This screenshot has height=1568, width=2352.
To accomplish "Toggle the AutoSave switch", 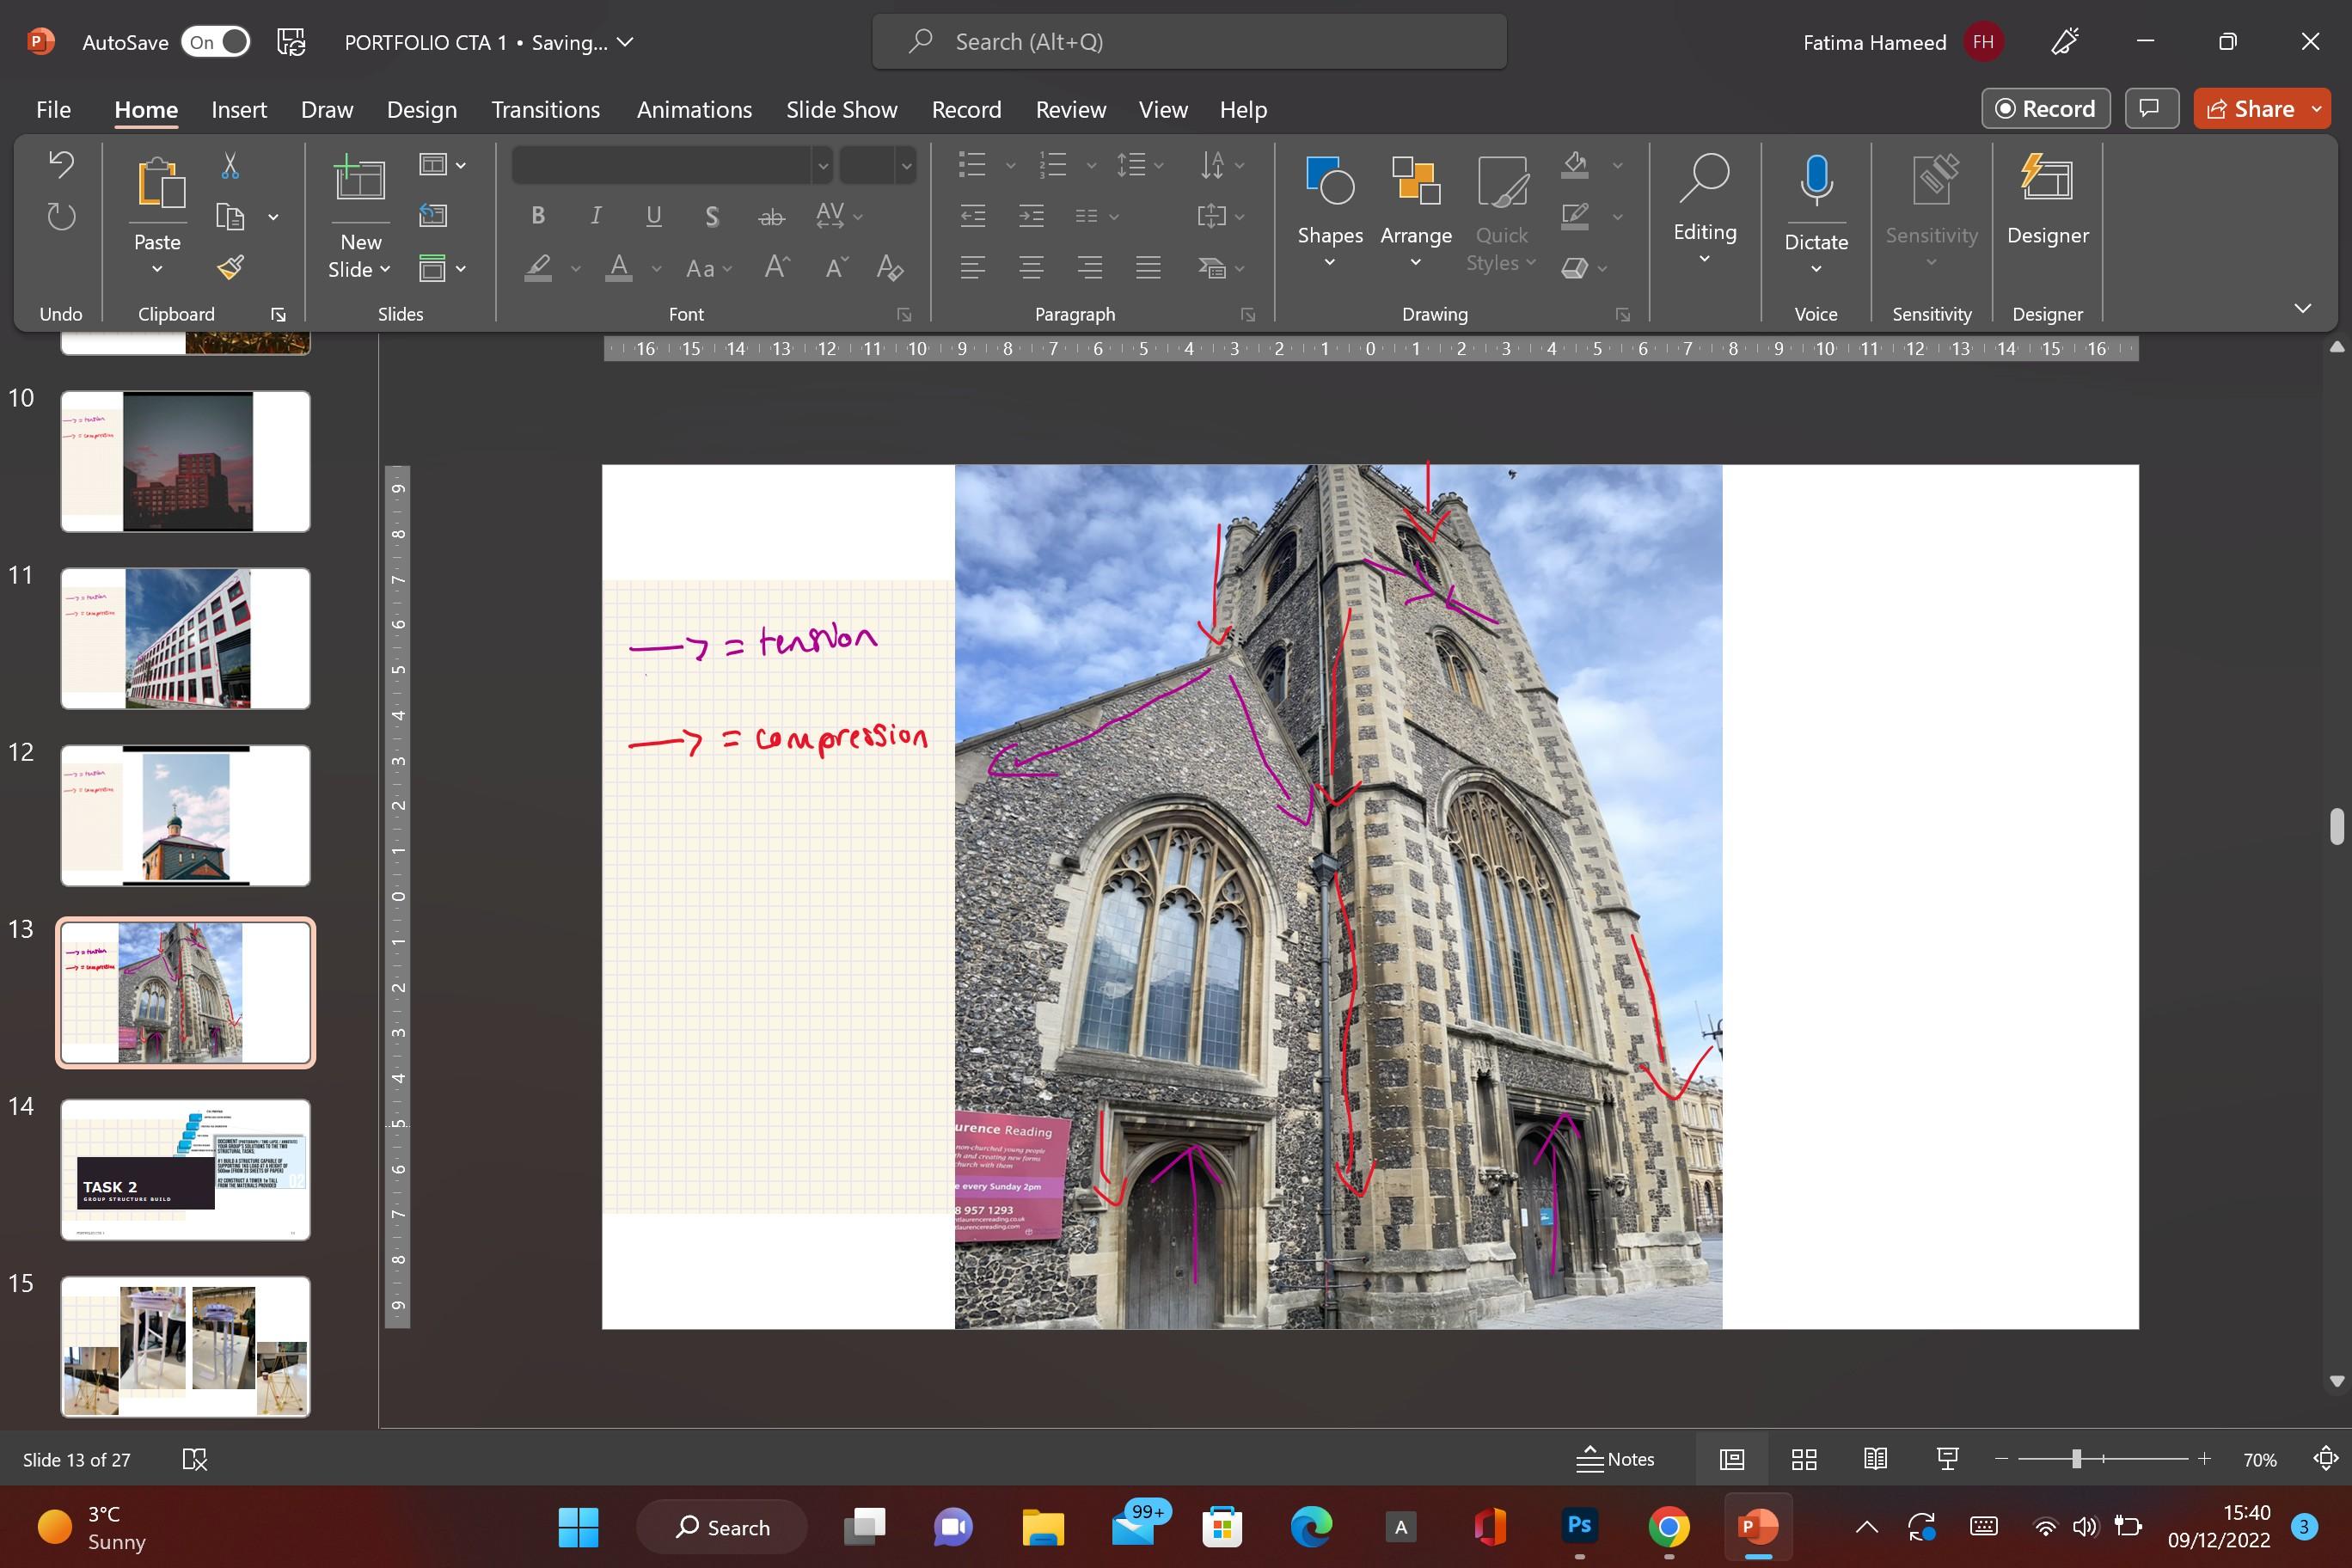I will (215, 42).
